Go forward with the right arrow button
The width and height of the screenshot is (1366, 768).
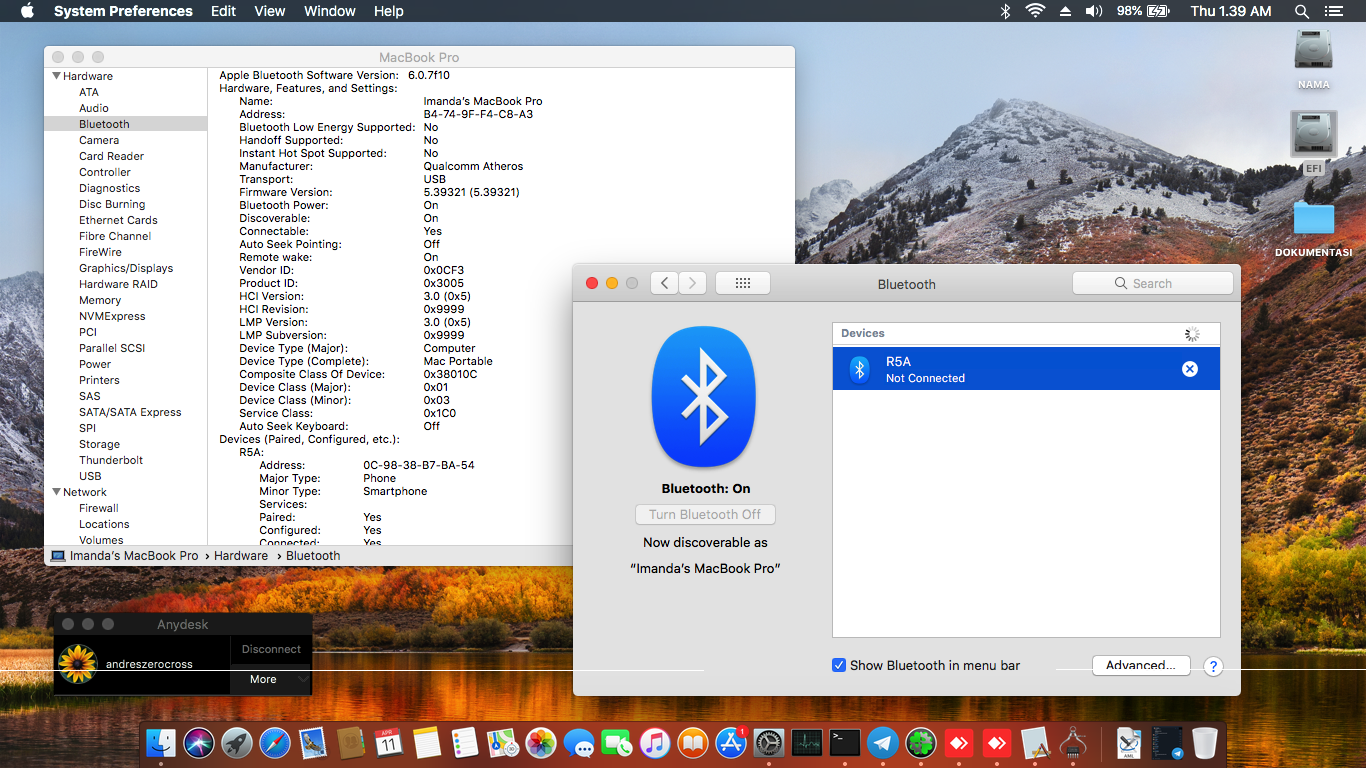[693, 283]
